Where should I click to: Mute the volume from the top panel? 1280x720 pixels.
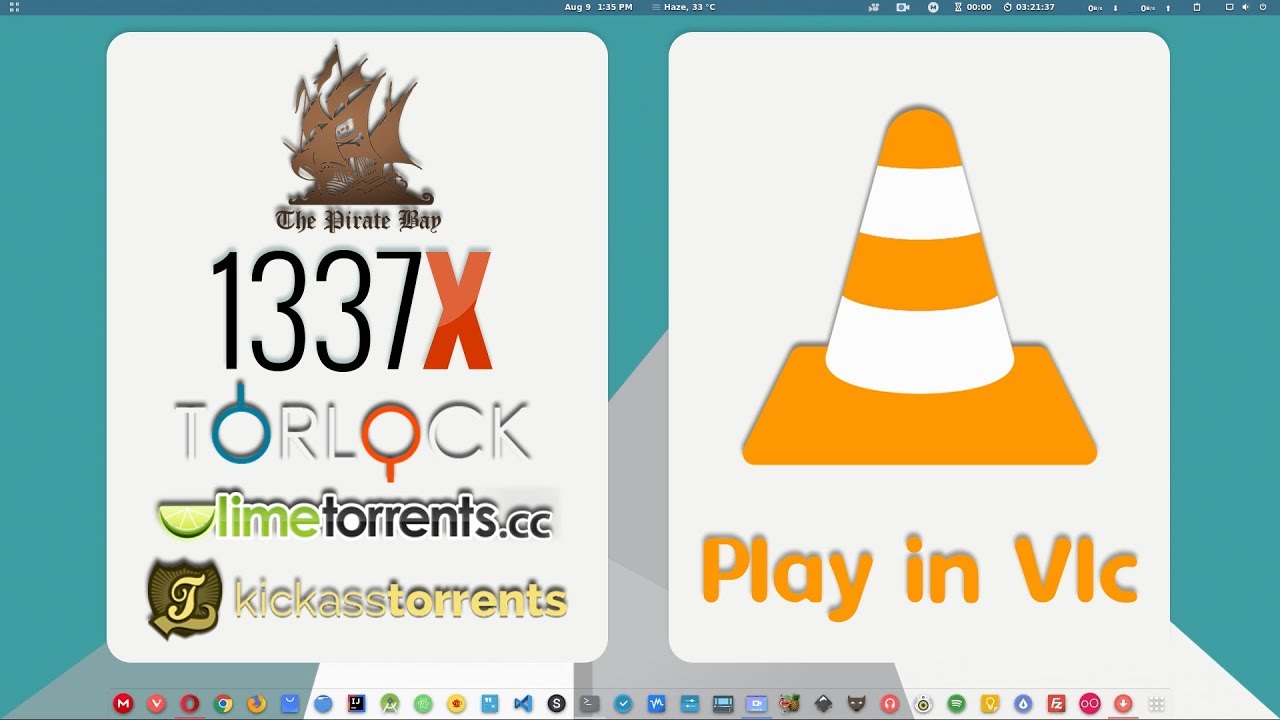(1246, 7)
